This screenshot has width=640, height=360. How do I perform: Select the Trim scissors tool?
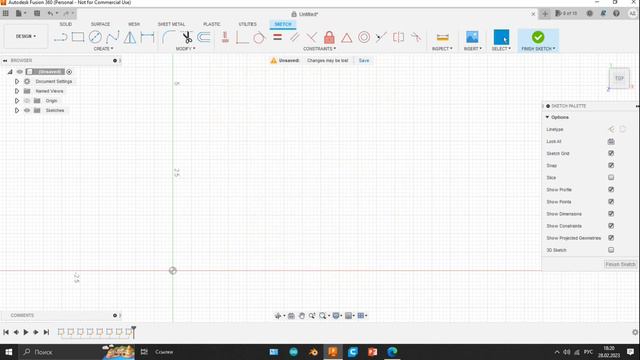click(187, 38)
